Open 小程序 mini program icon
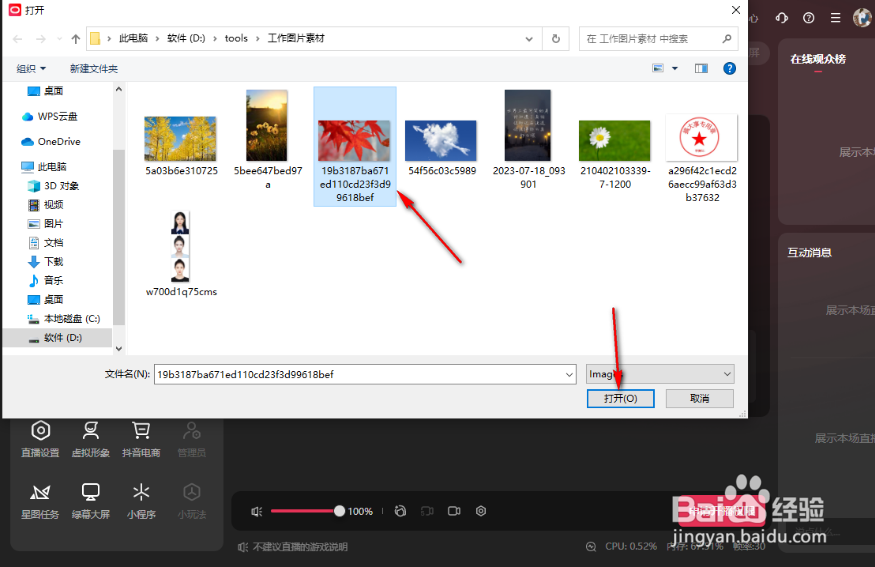Viewport: 875px width, 567px height. [x=141, y=501]
